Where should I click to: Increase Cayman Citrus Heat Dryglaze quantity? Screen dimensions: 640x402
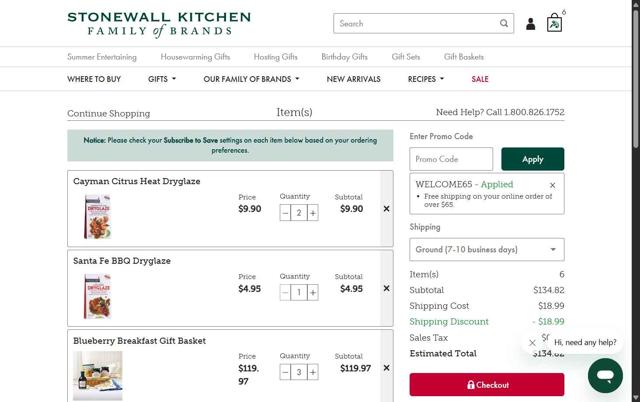313,213
